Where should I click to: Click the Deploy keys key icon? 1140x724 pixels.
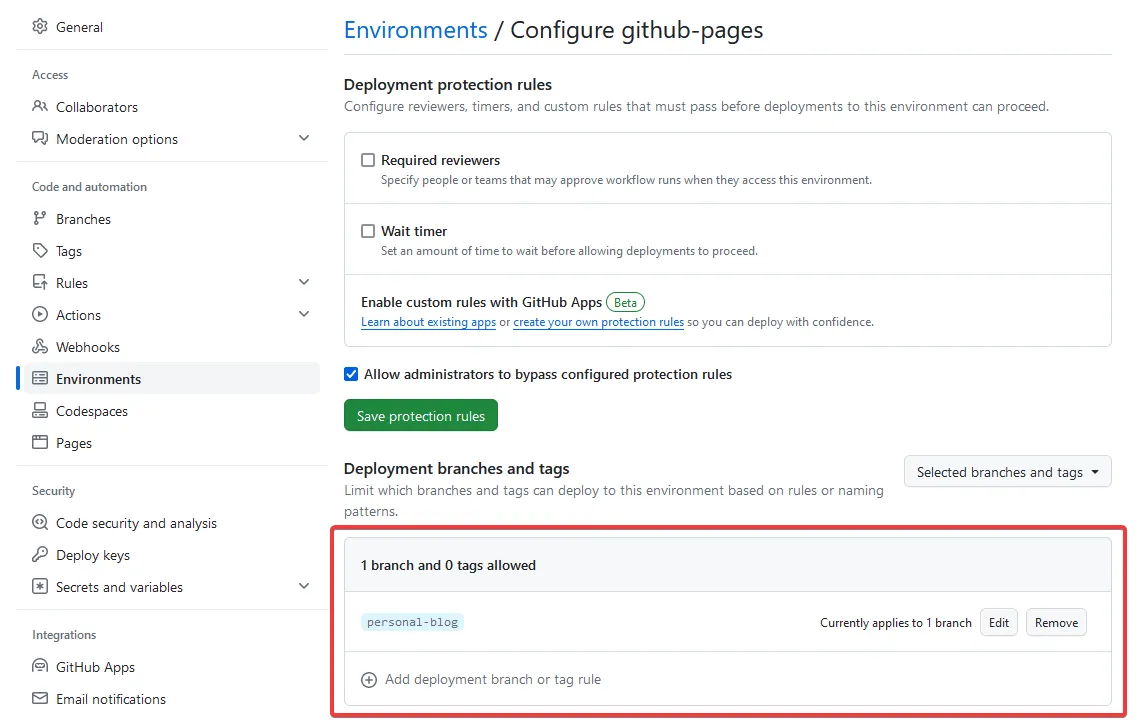40,555
